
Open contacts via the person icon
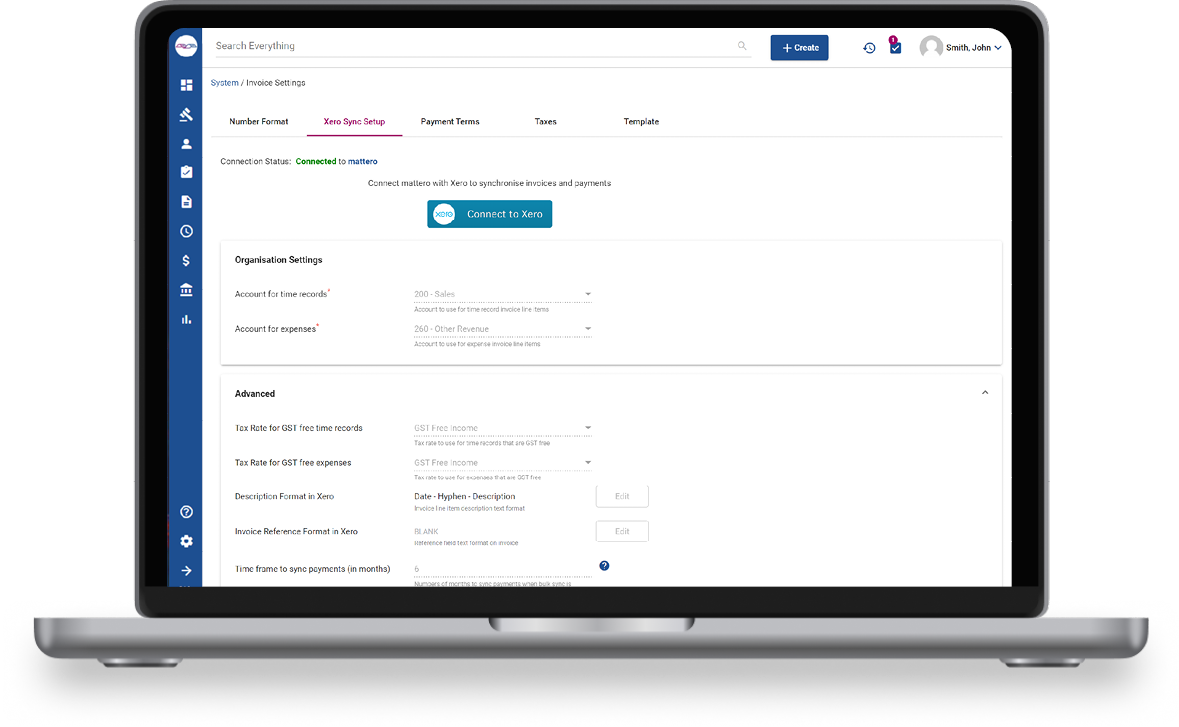[186, 144]
